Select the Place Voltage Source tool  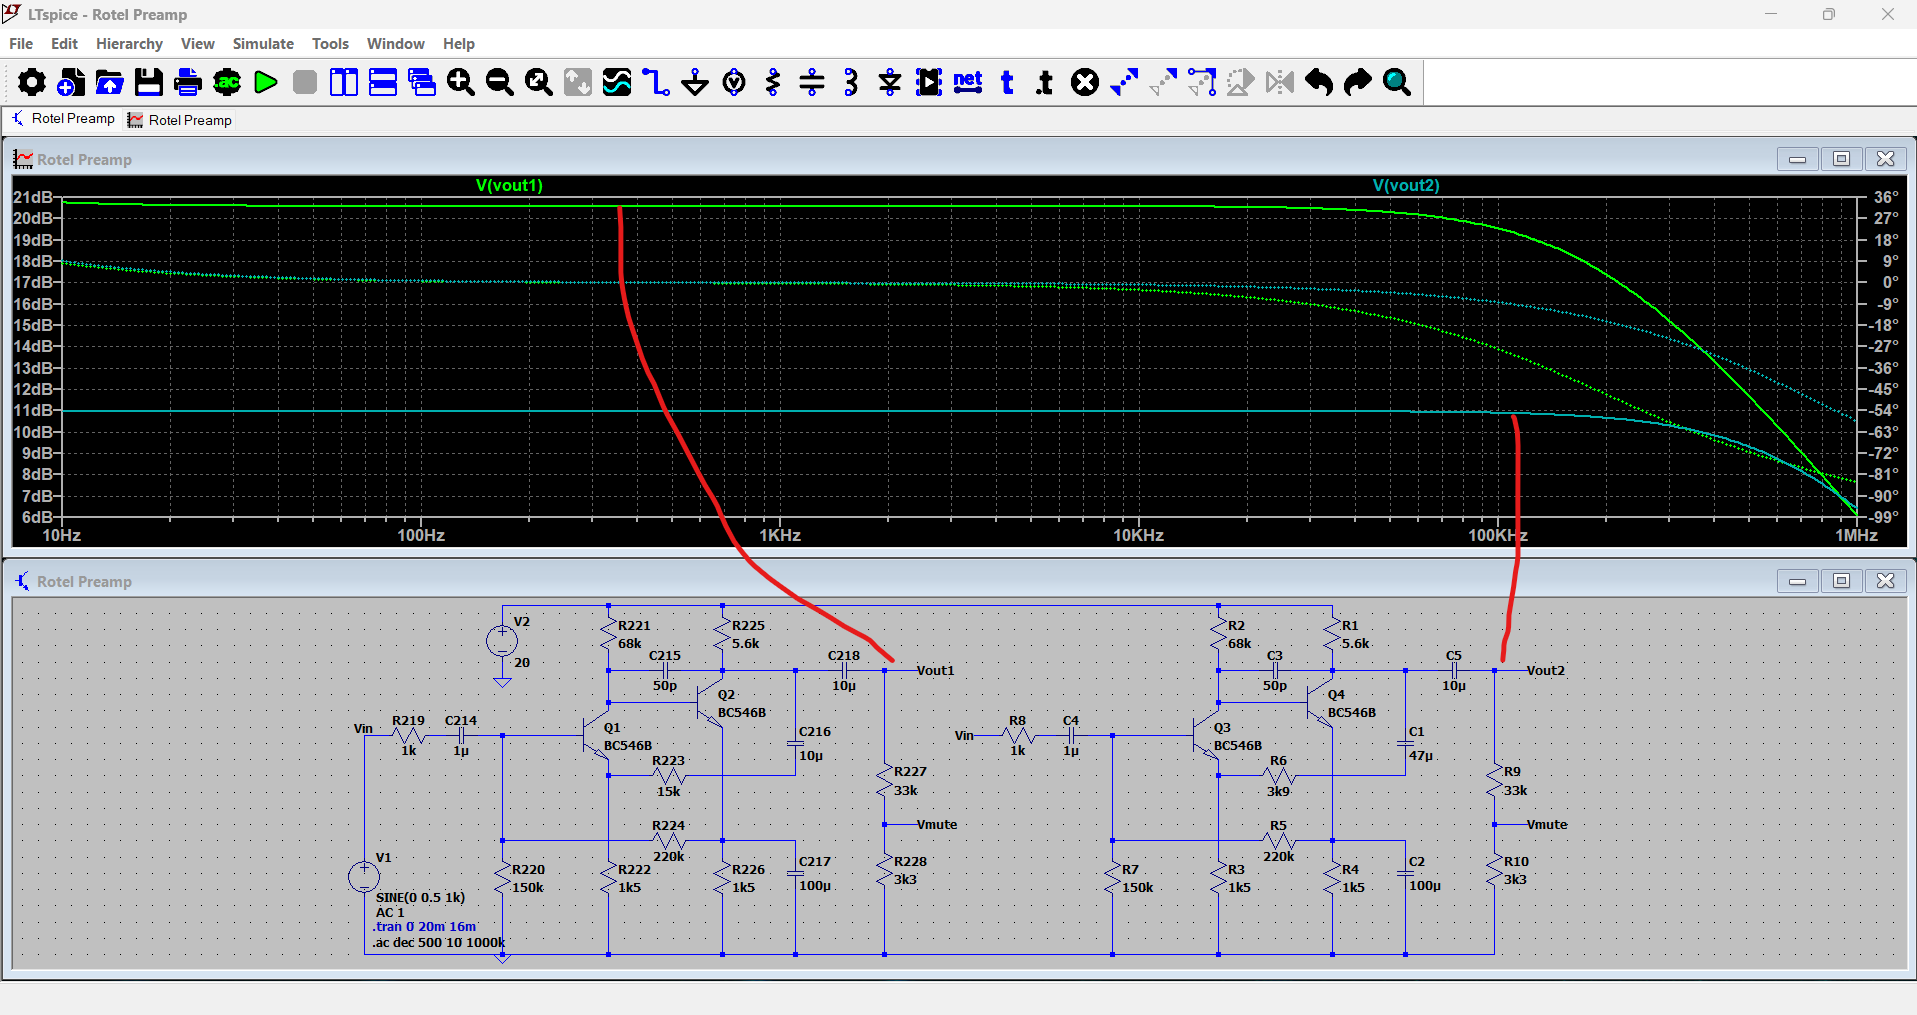pos(734,82)
